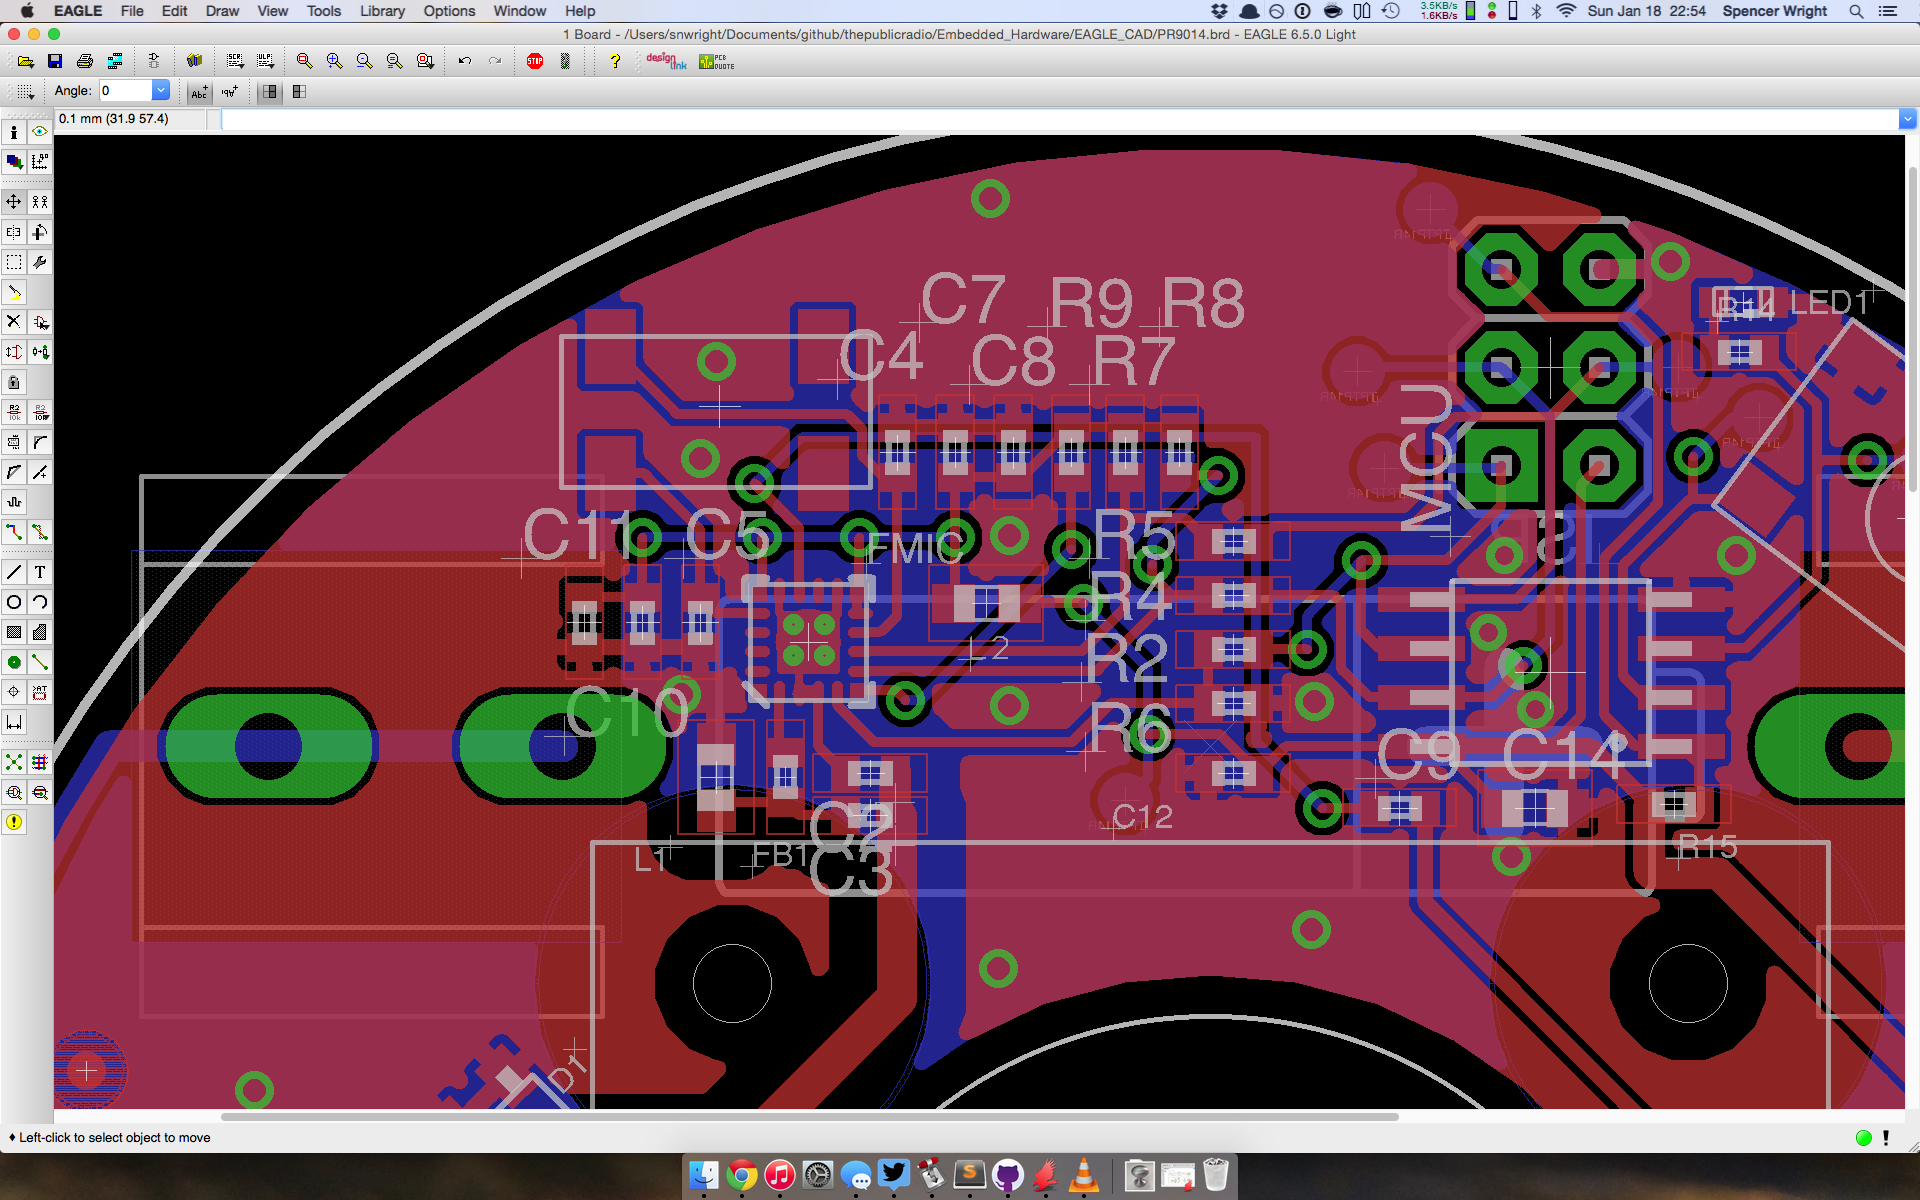
Task: Open the Library menu
Action: pyautogui.click(x=382, y=11)
